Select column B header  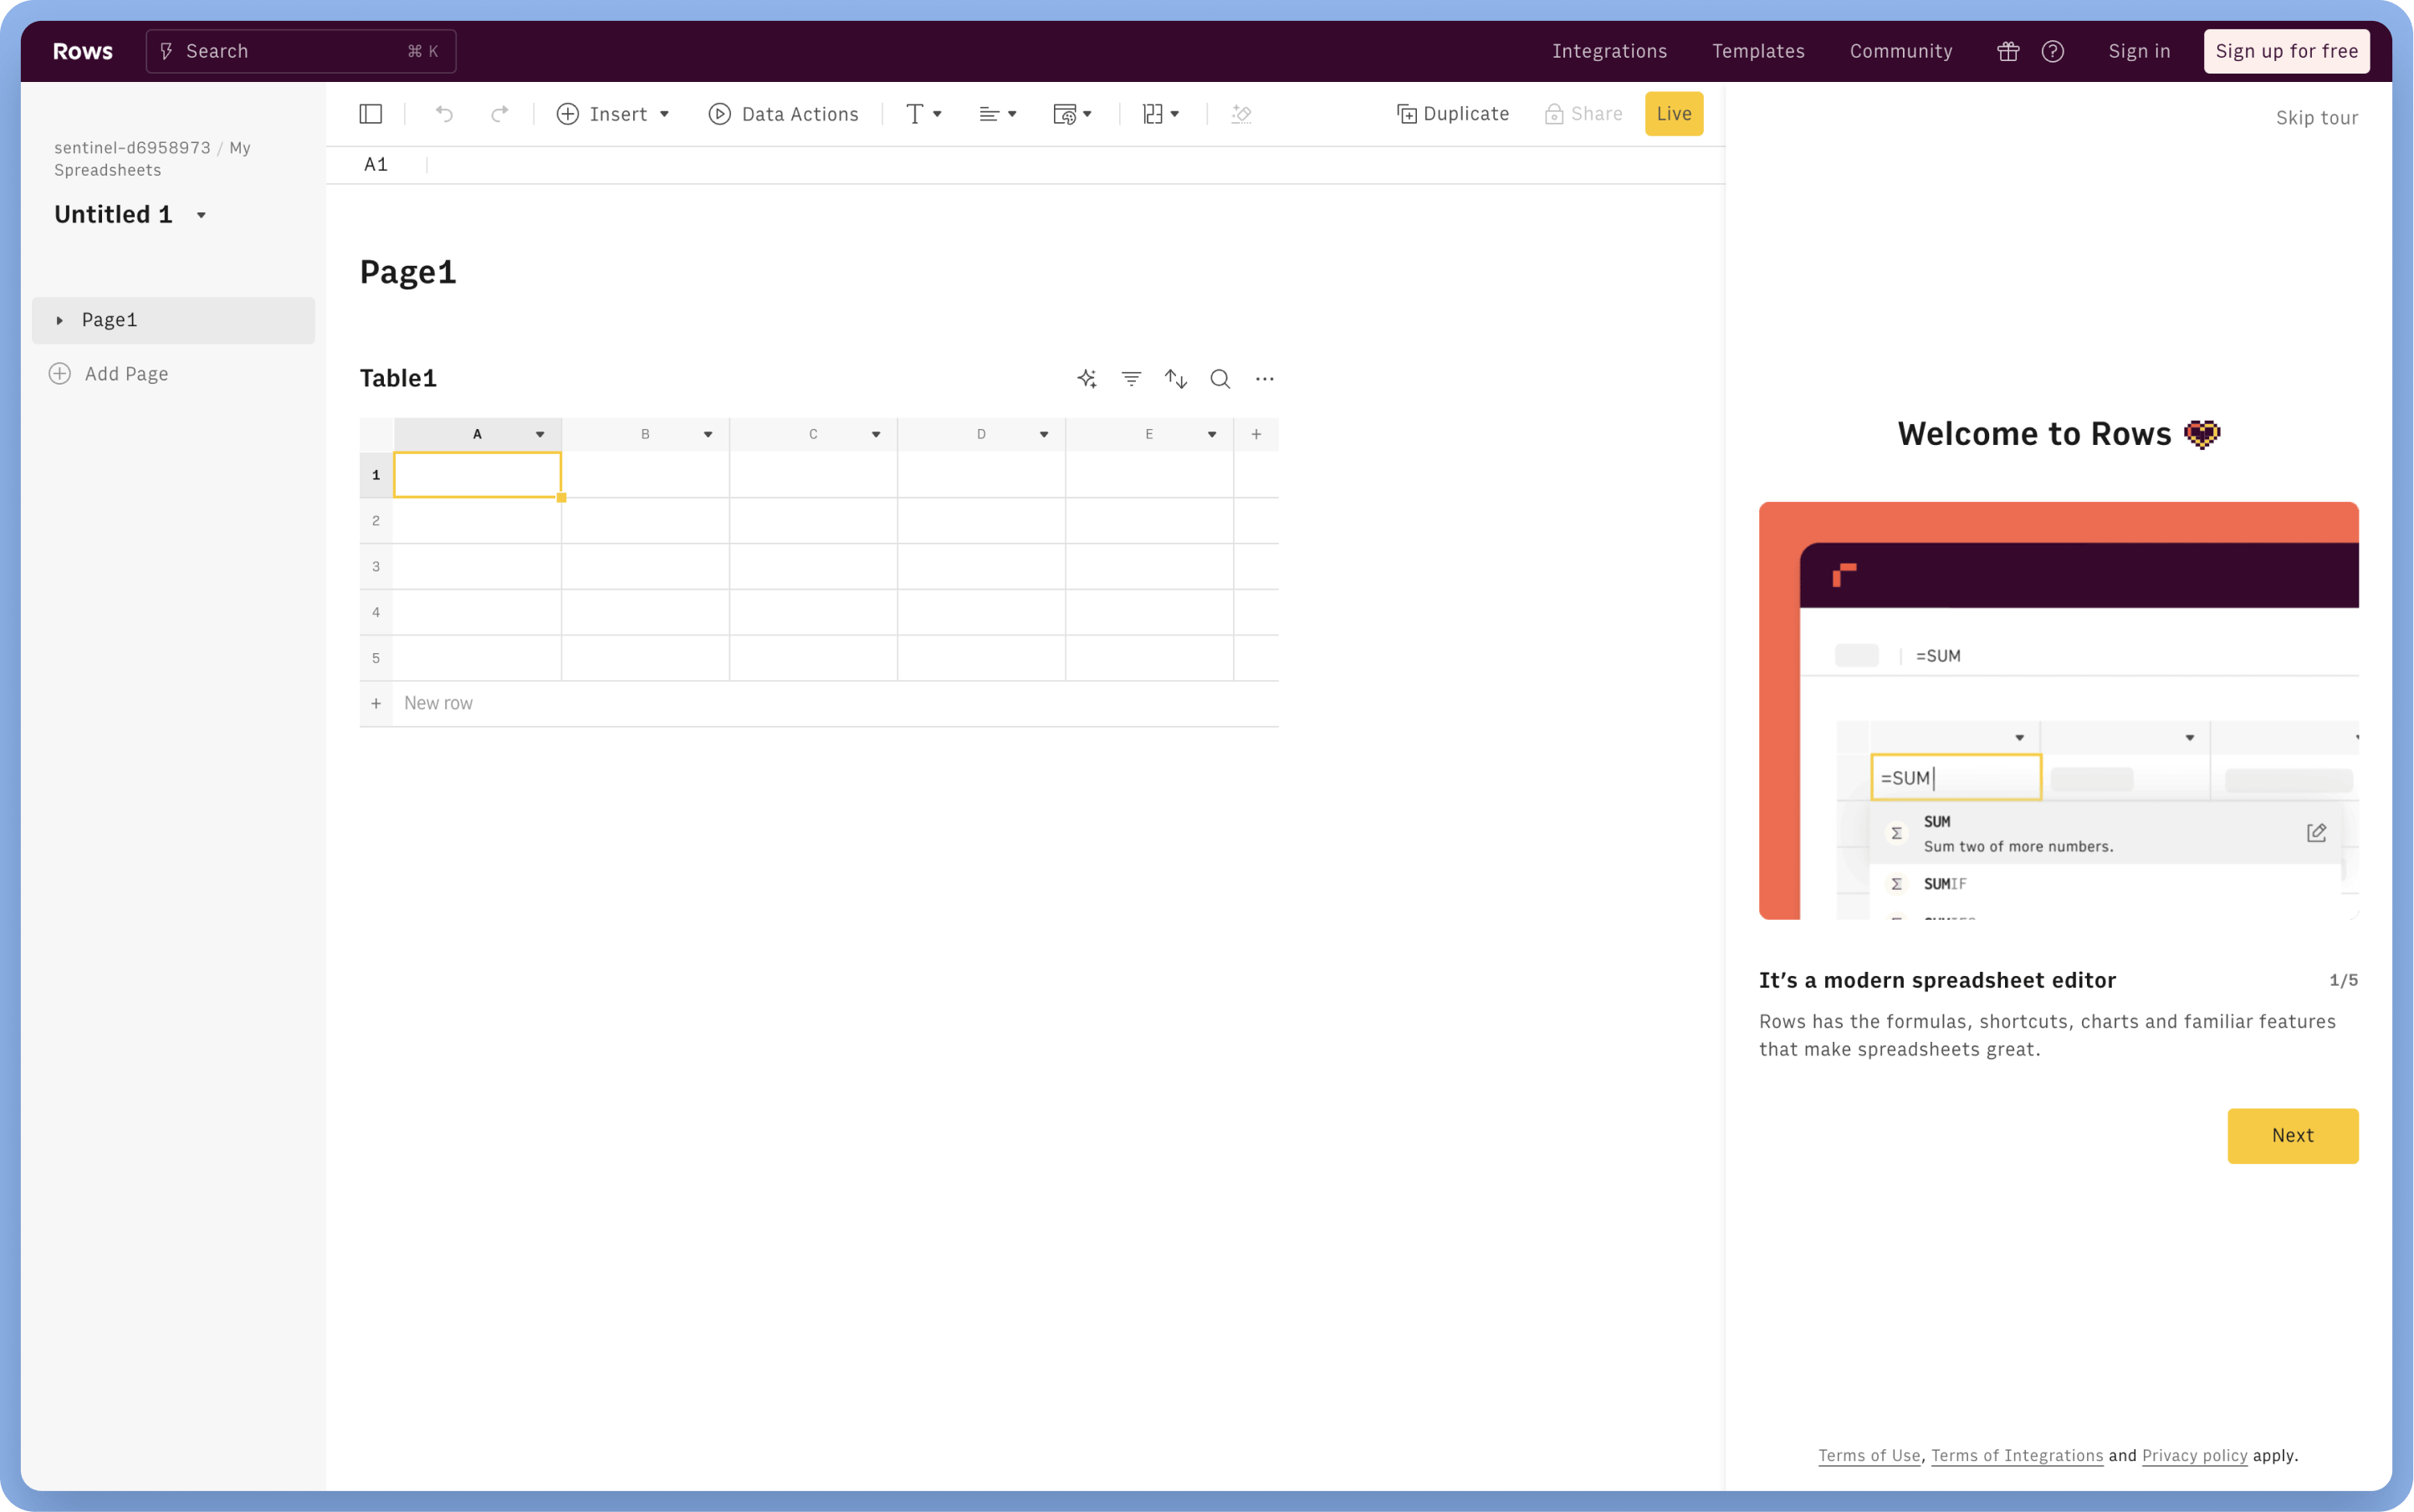click(645, 434)
